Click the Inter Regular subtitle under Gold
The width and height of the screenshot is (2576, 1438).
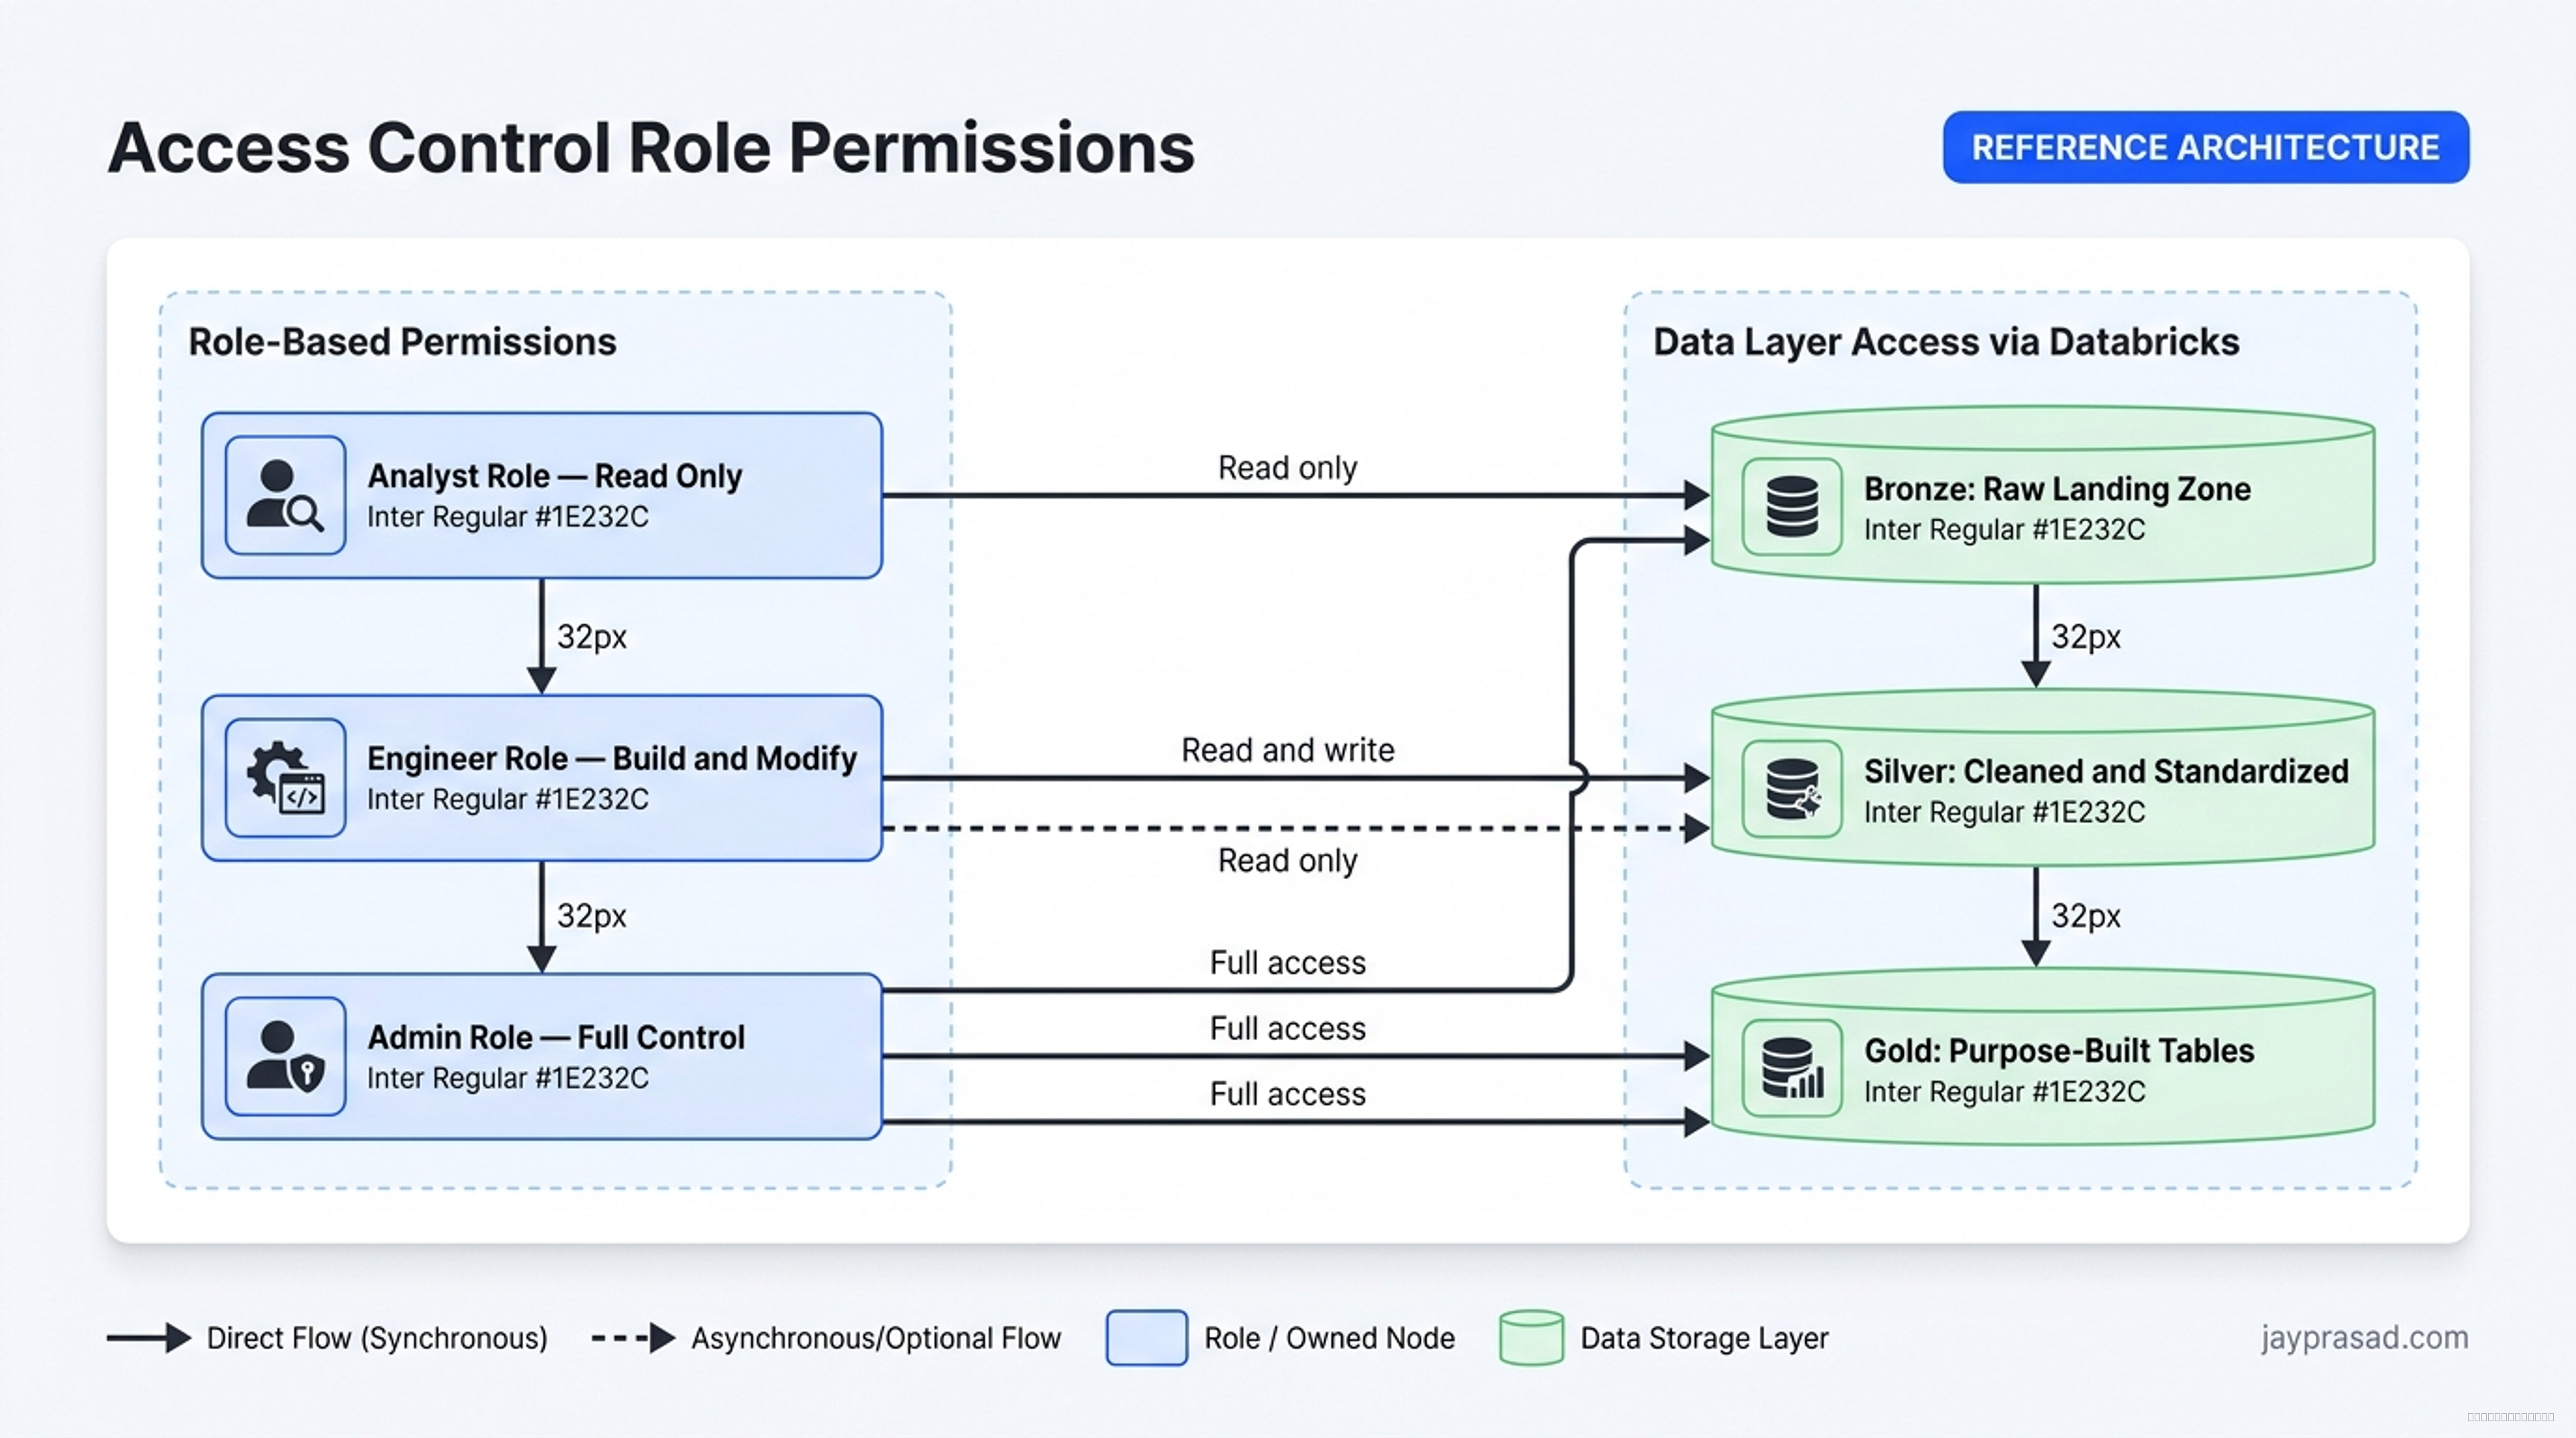[x=2005, y=1091]
